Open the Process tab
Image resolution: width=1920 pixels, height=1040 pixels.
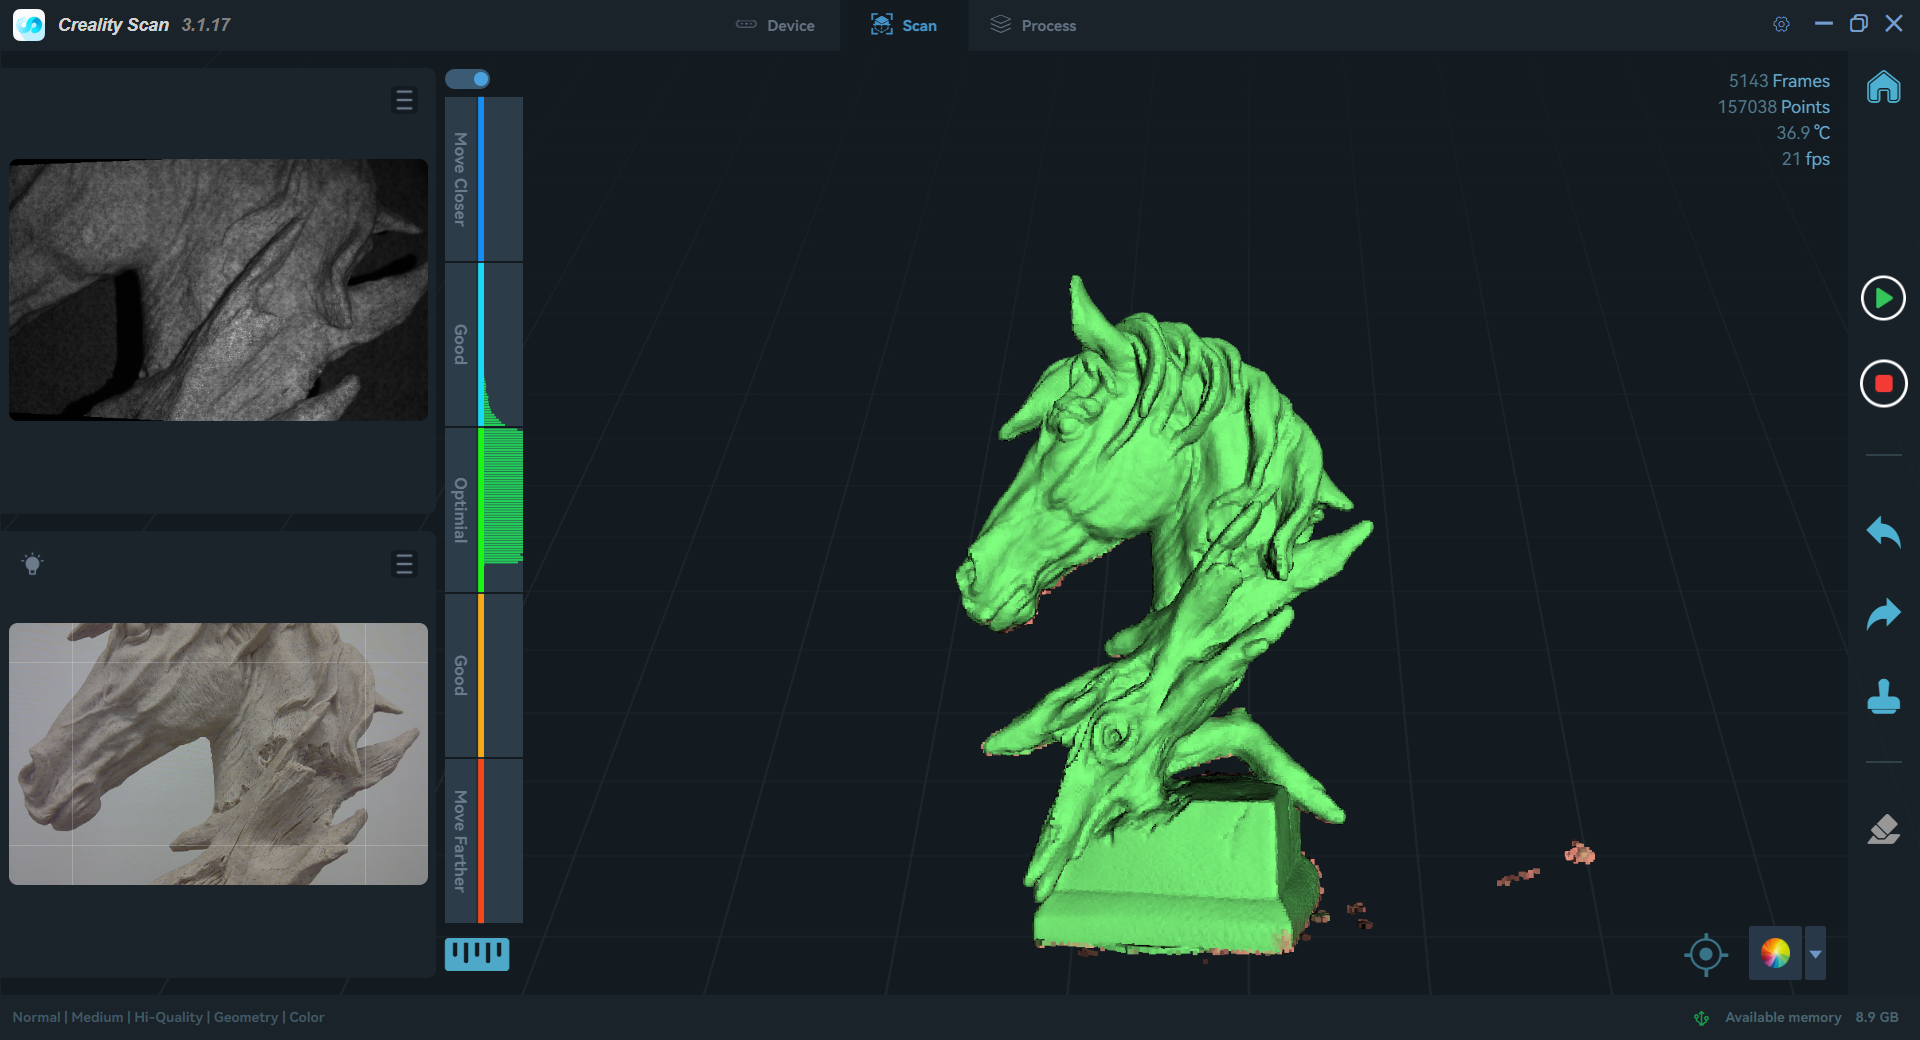click(x=1033, y=25)
